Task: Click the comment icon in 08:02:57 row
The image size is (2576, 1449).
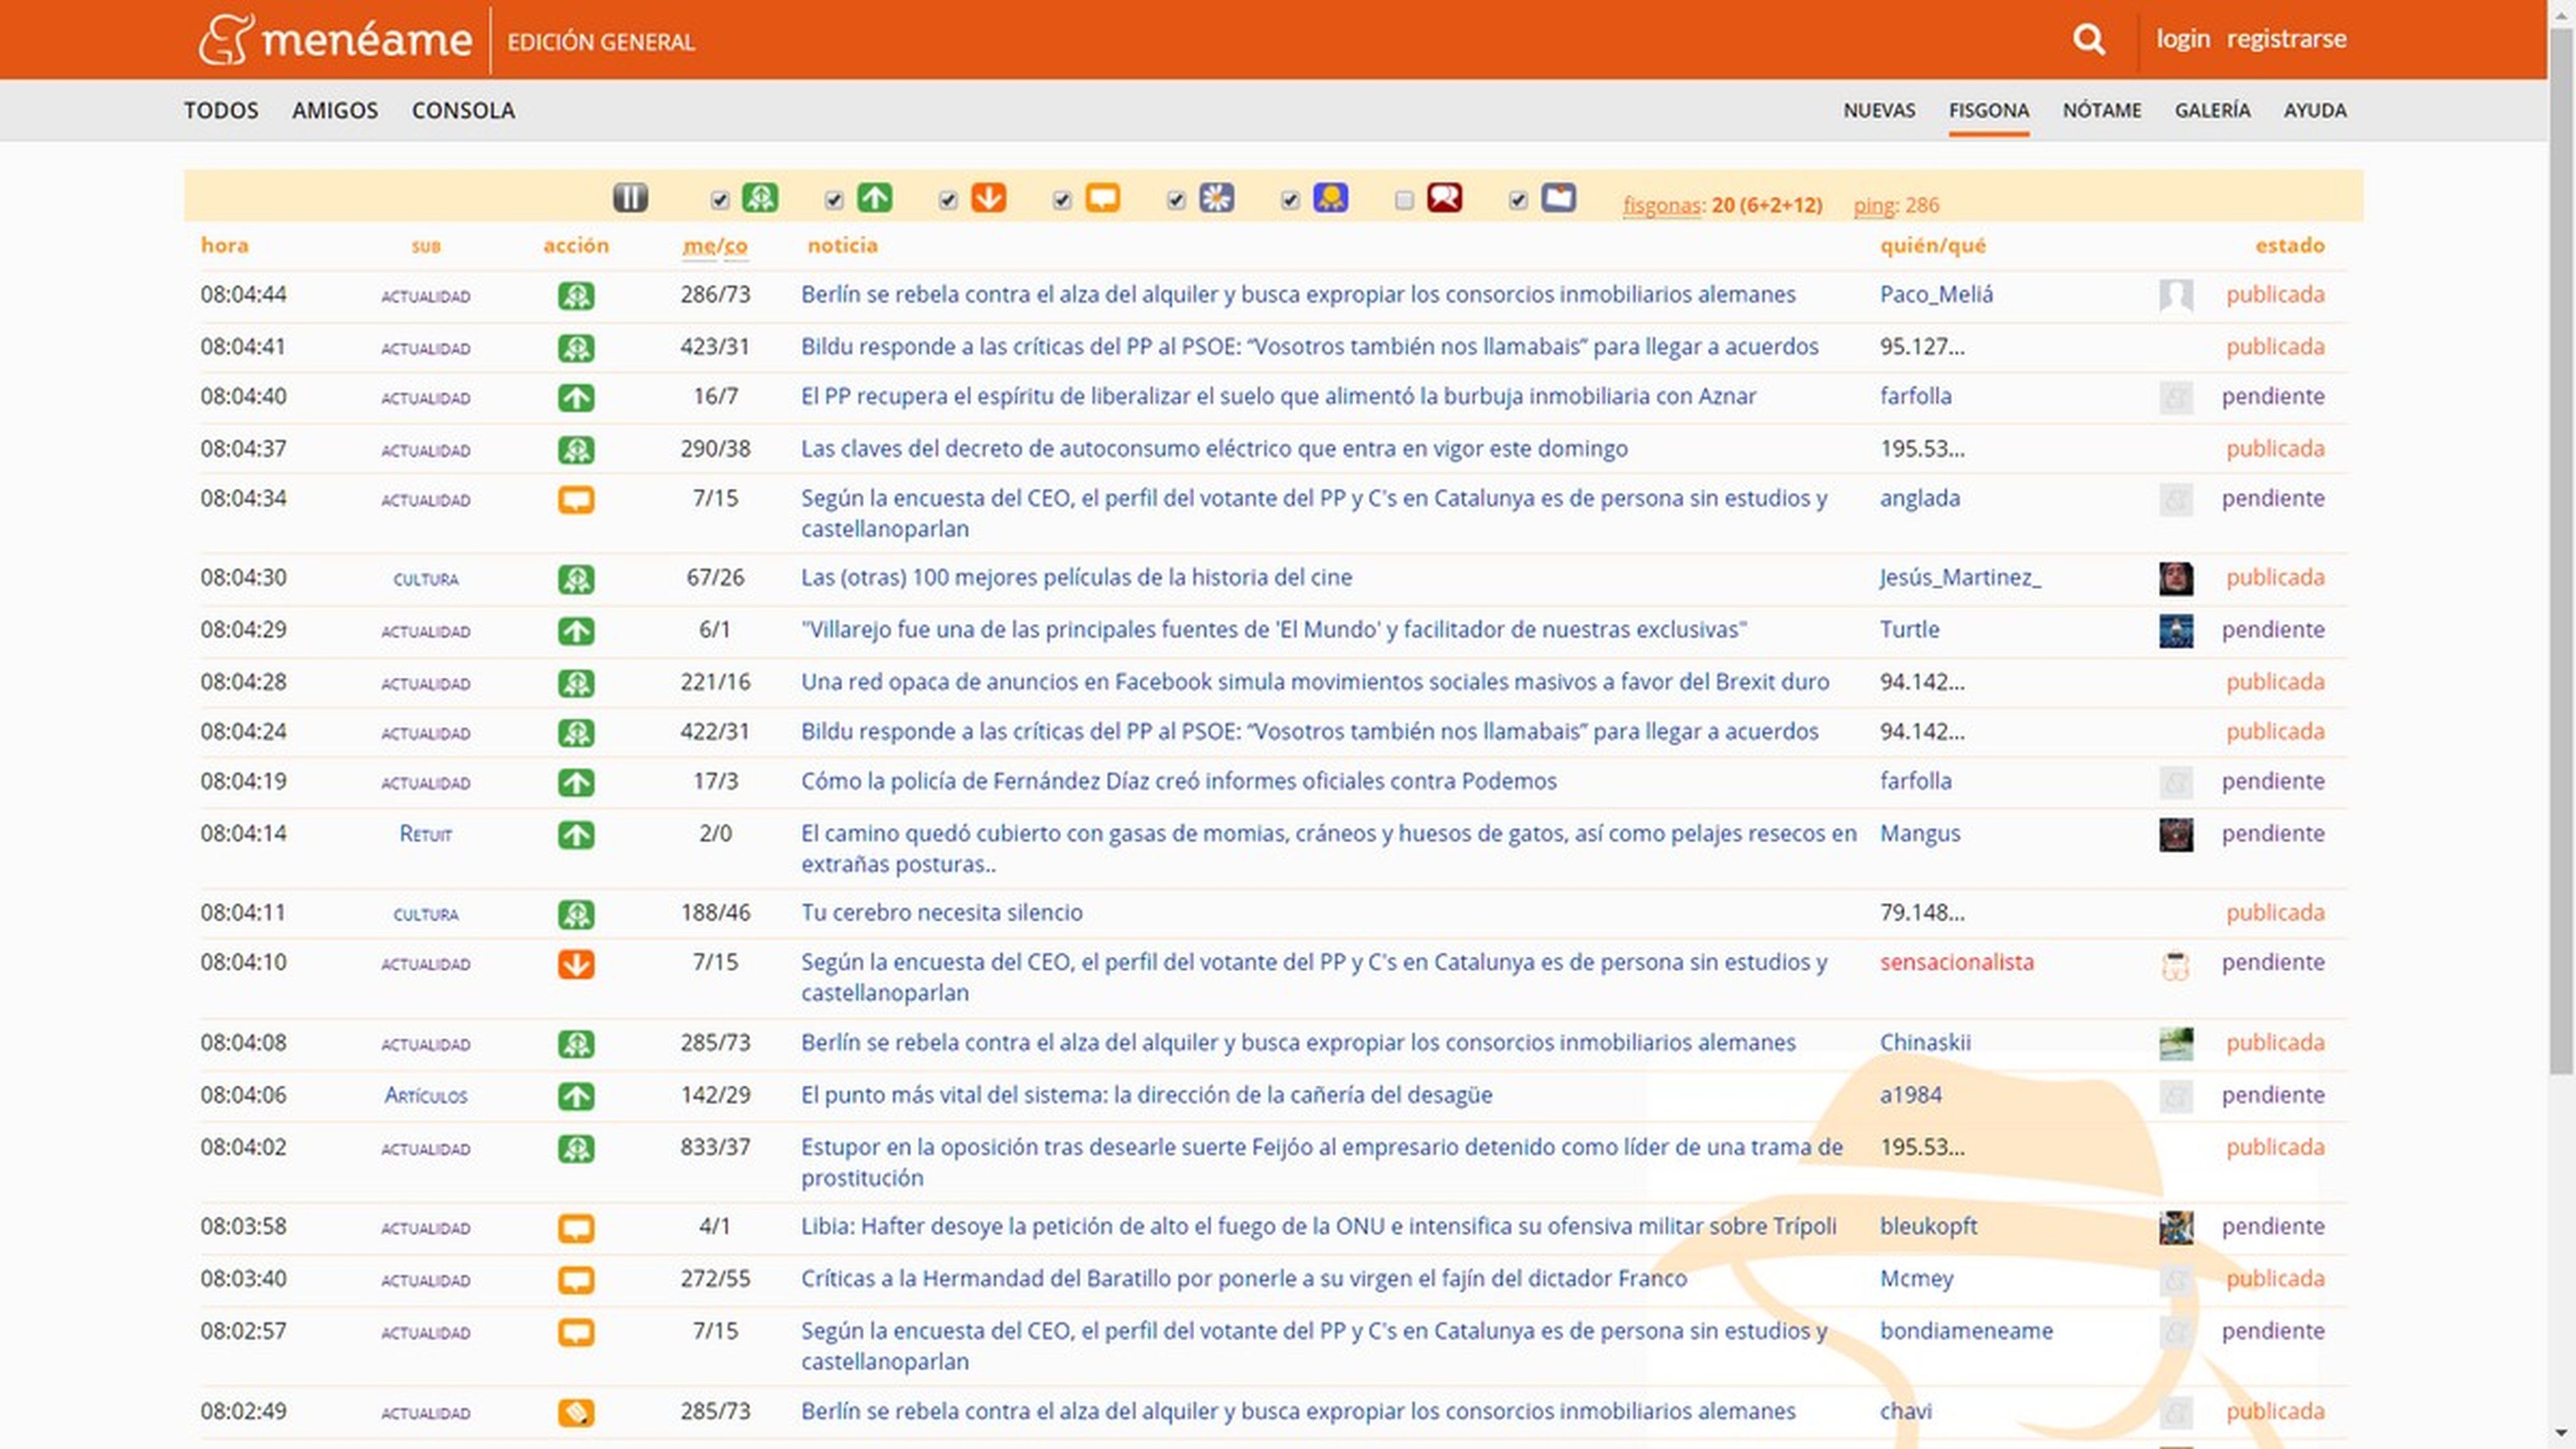Action: click(576, 1332)
